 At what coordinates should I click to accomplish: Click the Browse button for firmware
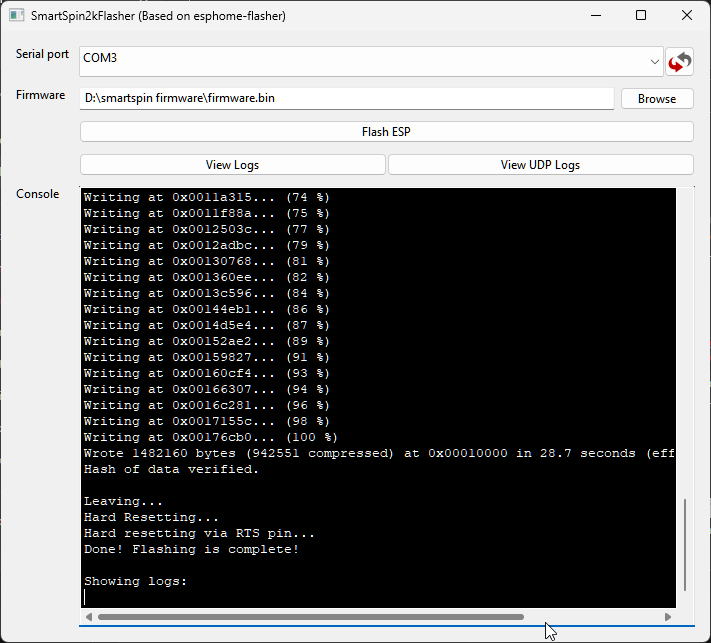pos(657,98)
